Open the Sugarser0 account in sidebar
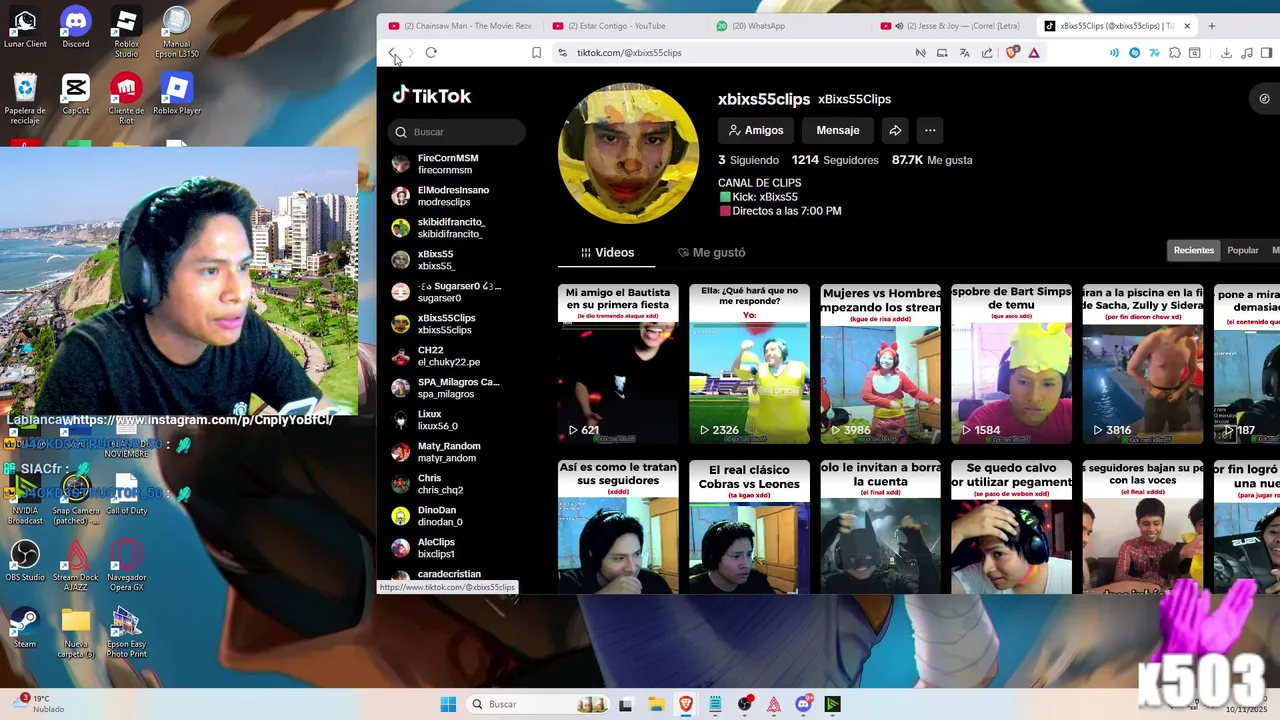 pos(455,292)
